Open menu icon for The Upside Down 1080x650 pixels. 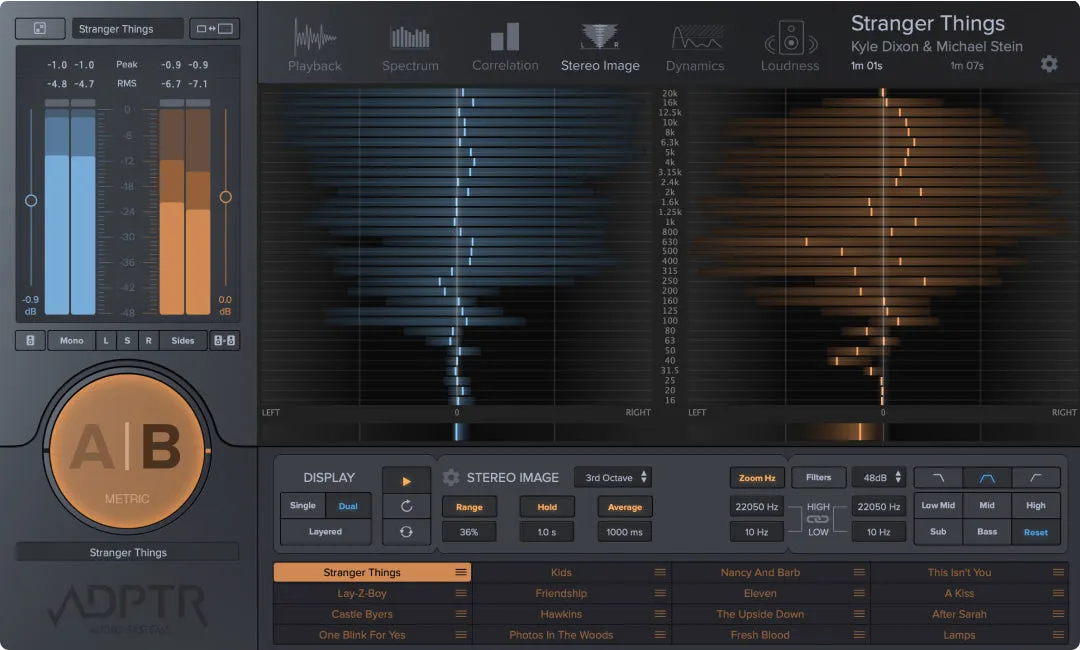point(859,614)
